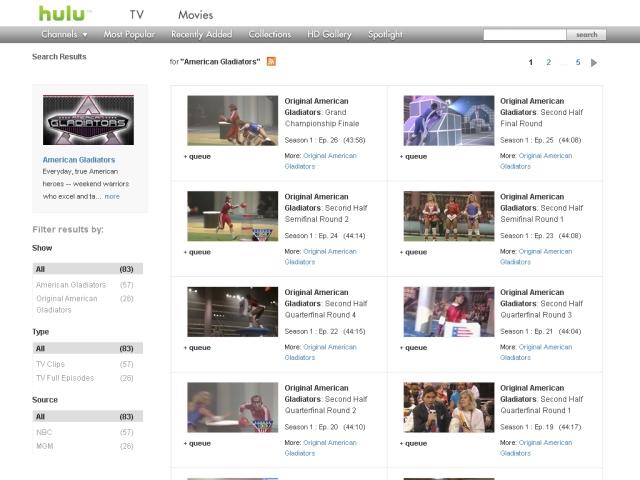
Task: Queue Semifinal Round 1 episode
Action: pyautogui.click(x=413, y=252)
